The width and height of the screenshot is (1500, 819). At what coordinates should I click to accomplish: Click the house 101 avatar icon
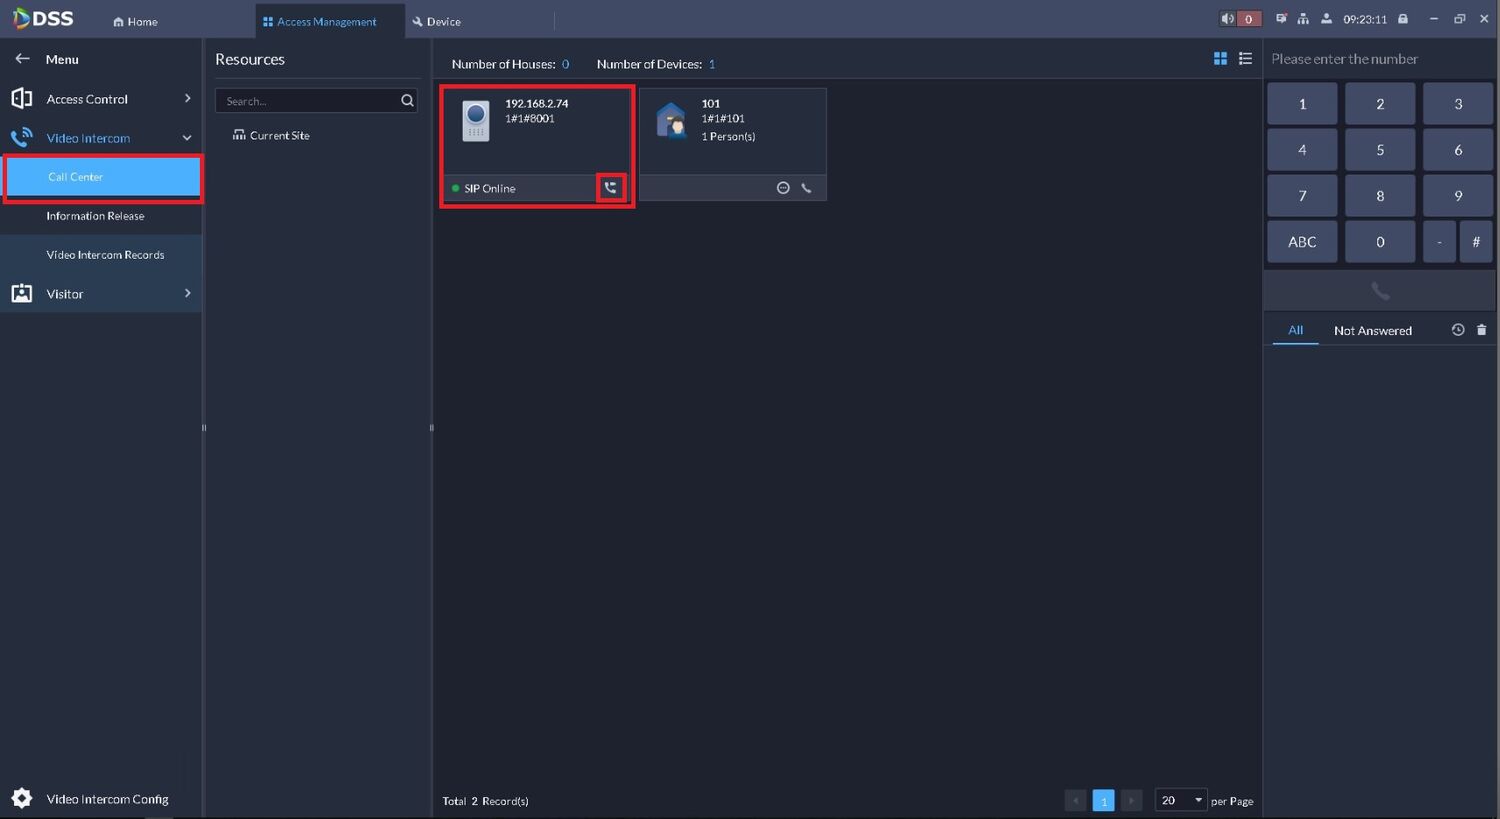671,120
